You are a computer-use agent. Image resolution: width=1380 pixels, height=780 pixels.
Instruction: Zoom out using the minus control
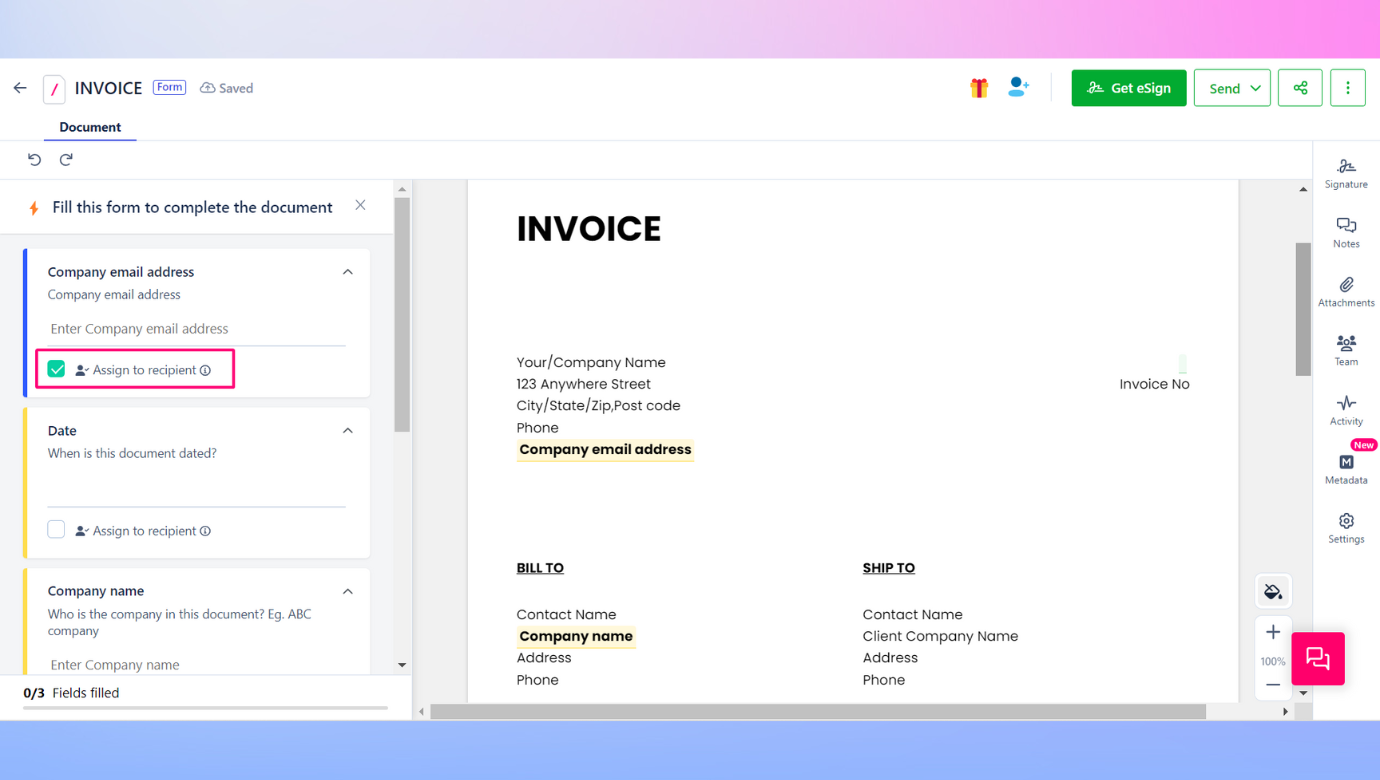coord(1272,684)
